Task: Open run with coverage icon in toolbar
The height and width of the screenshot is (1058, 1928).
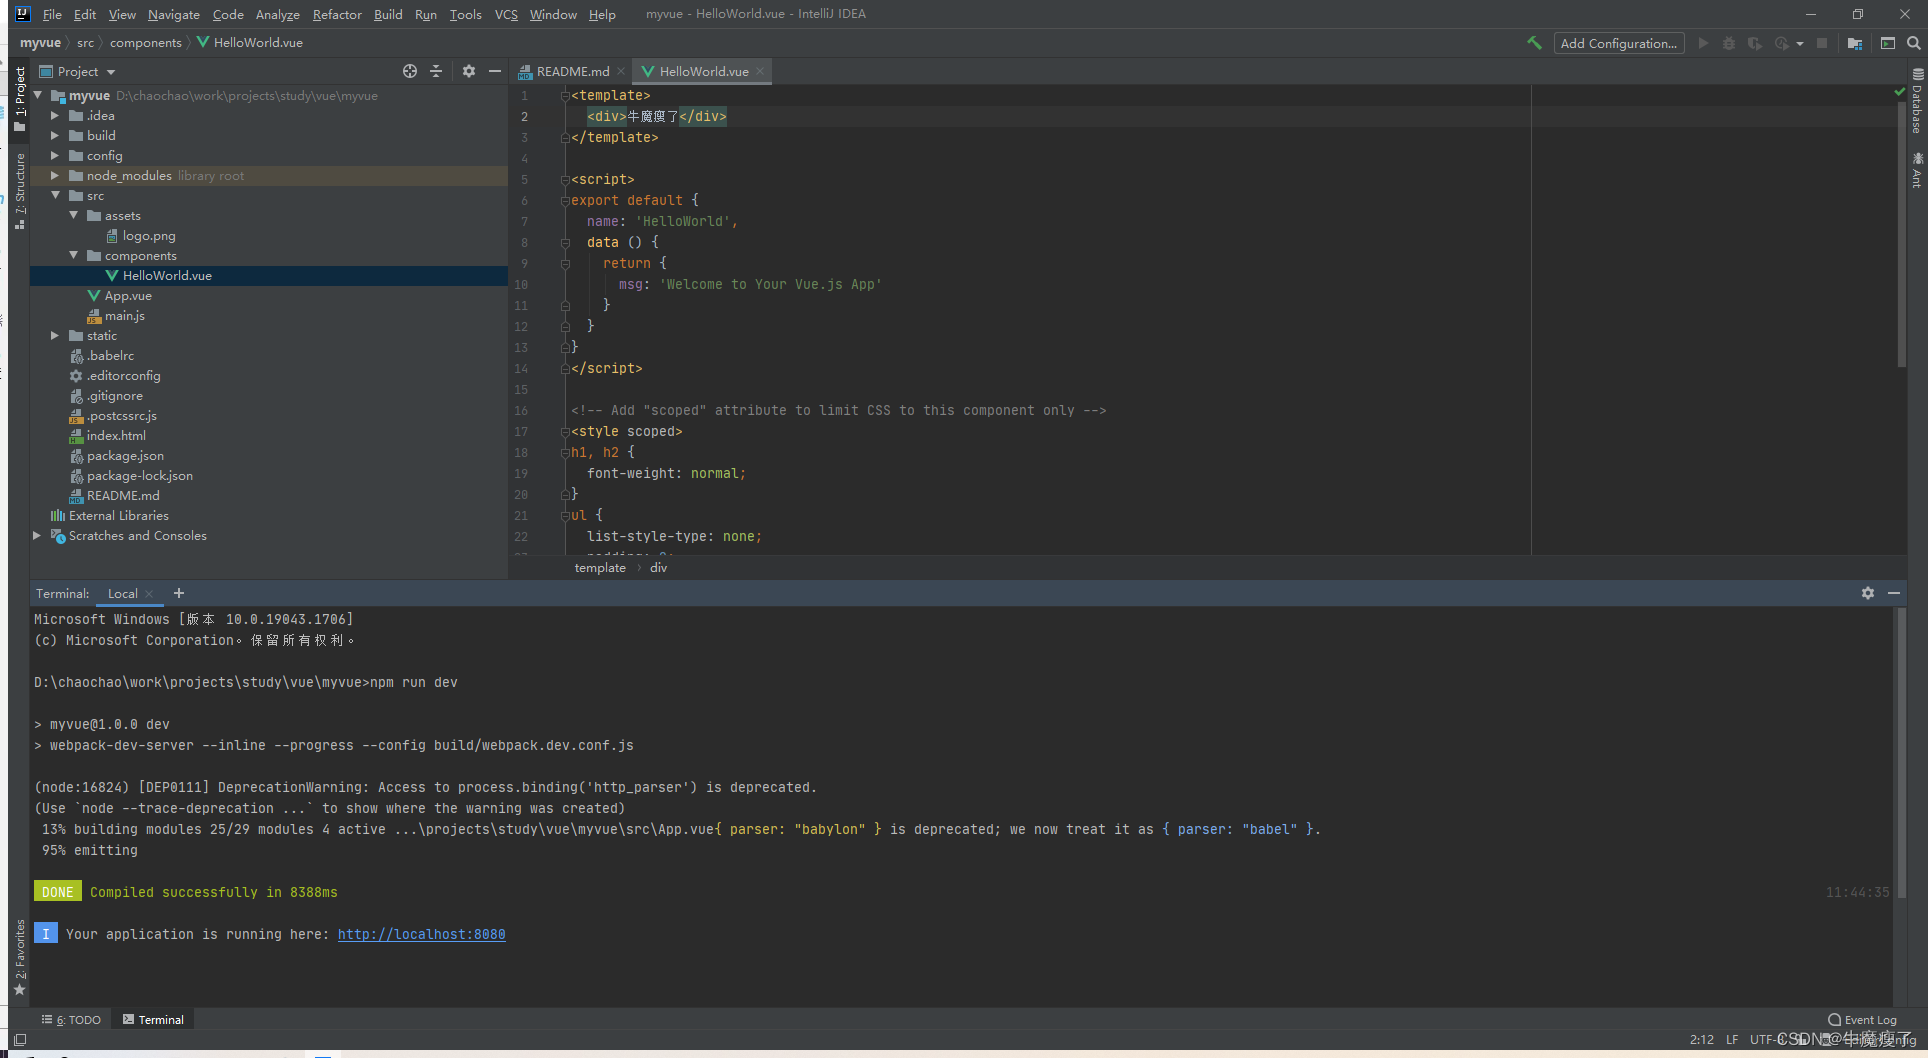Action: pos(1755,43)
